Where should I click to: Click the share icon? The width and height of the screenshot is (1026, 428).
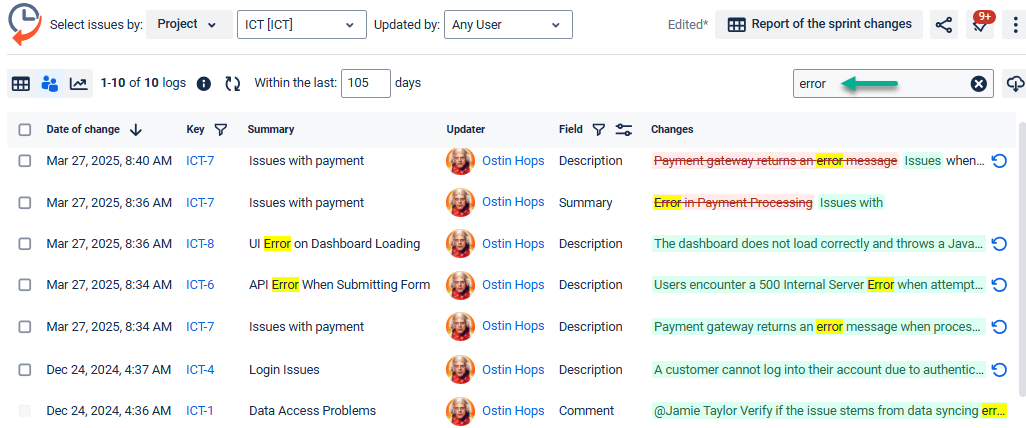(943, 25)
